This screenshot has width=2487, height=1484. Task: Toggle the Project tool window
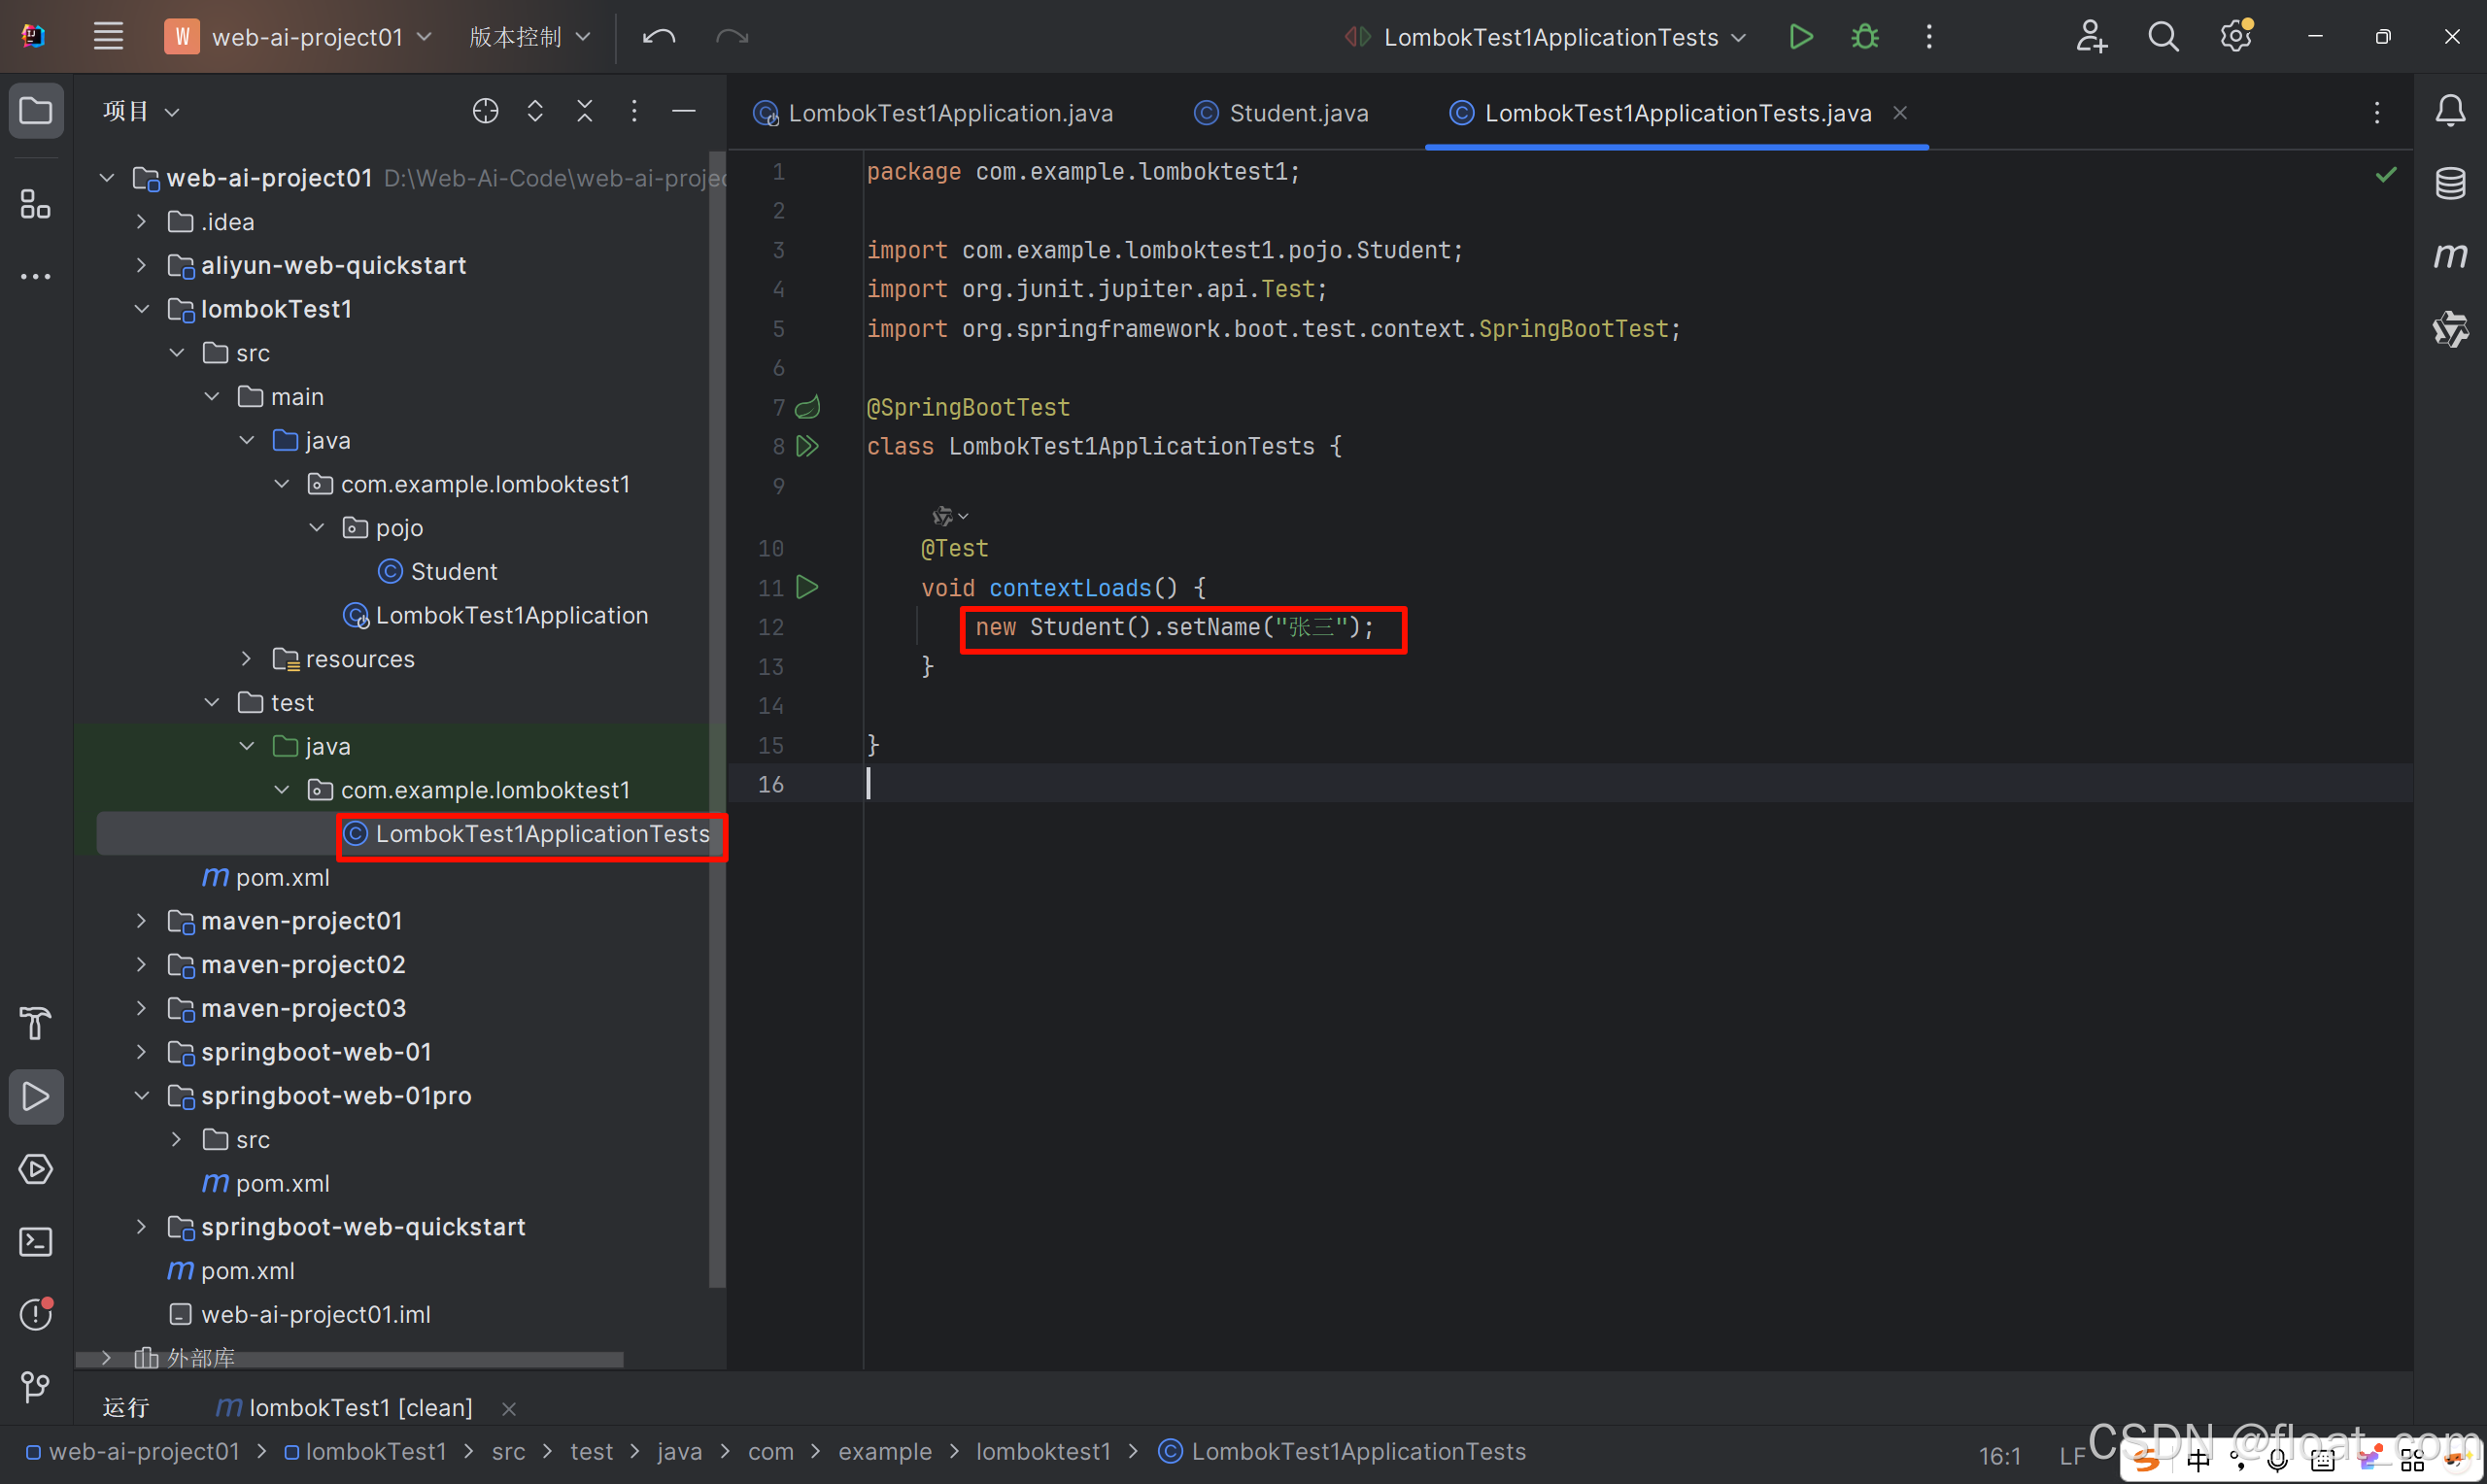36,111
